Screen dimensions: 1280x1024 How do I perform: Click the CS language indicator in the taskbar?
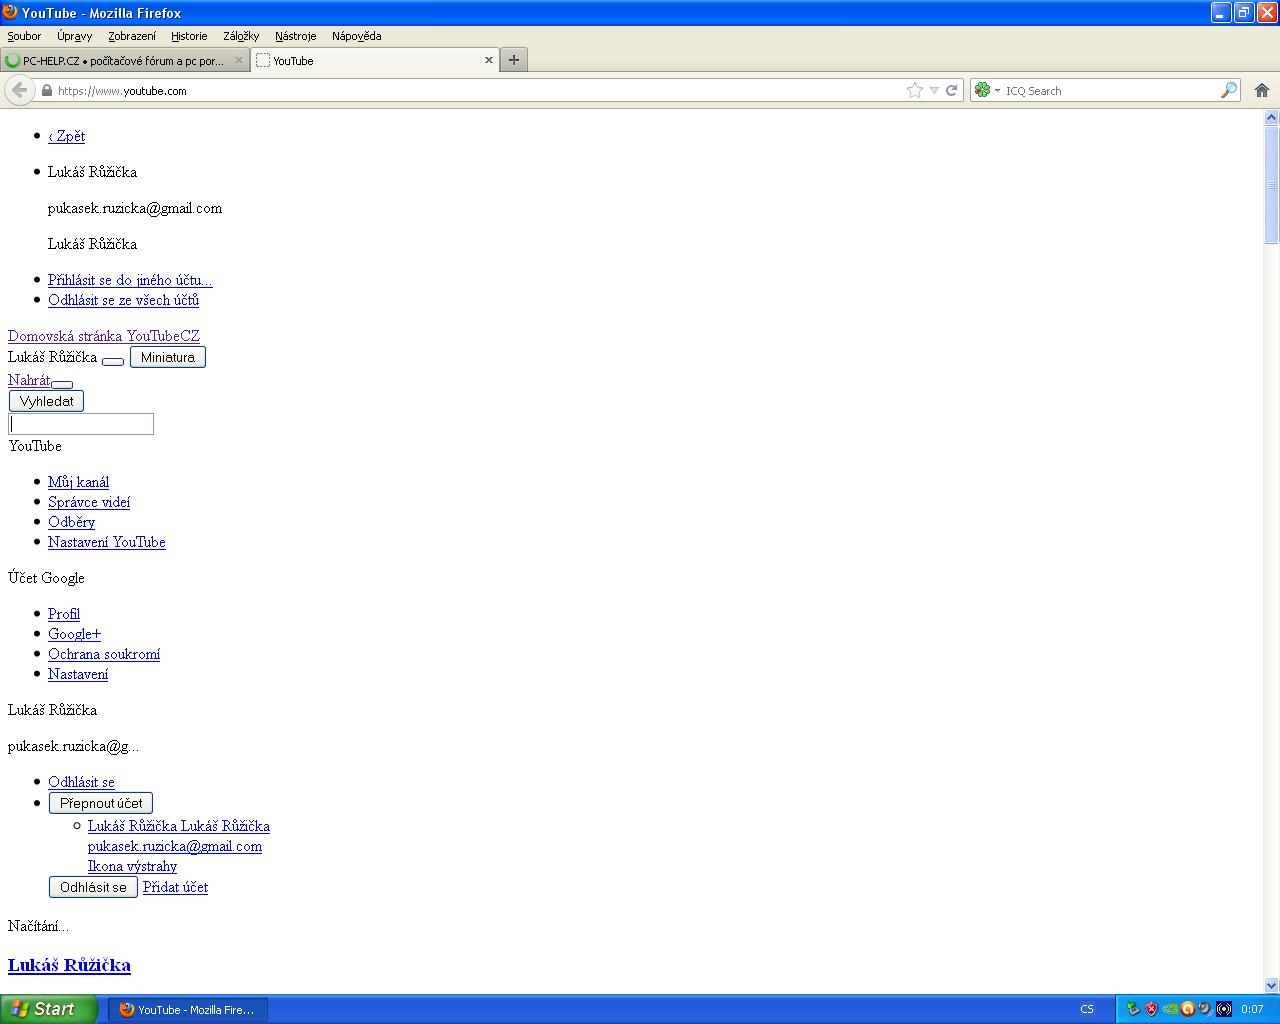click(1087, 1010)
